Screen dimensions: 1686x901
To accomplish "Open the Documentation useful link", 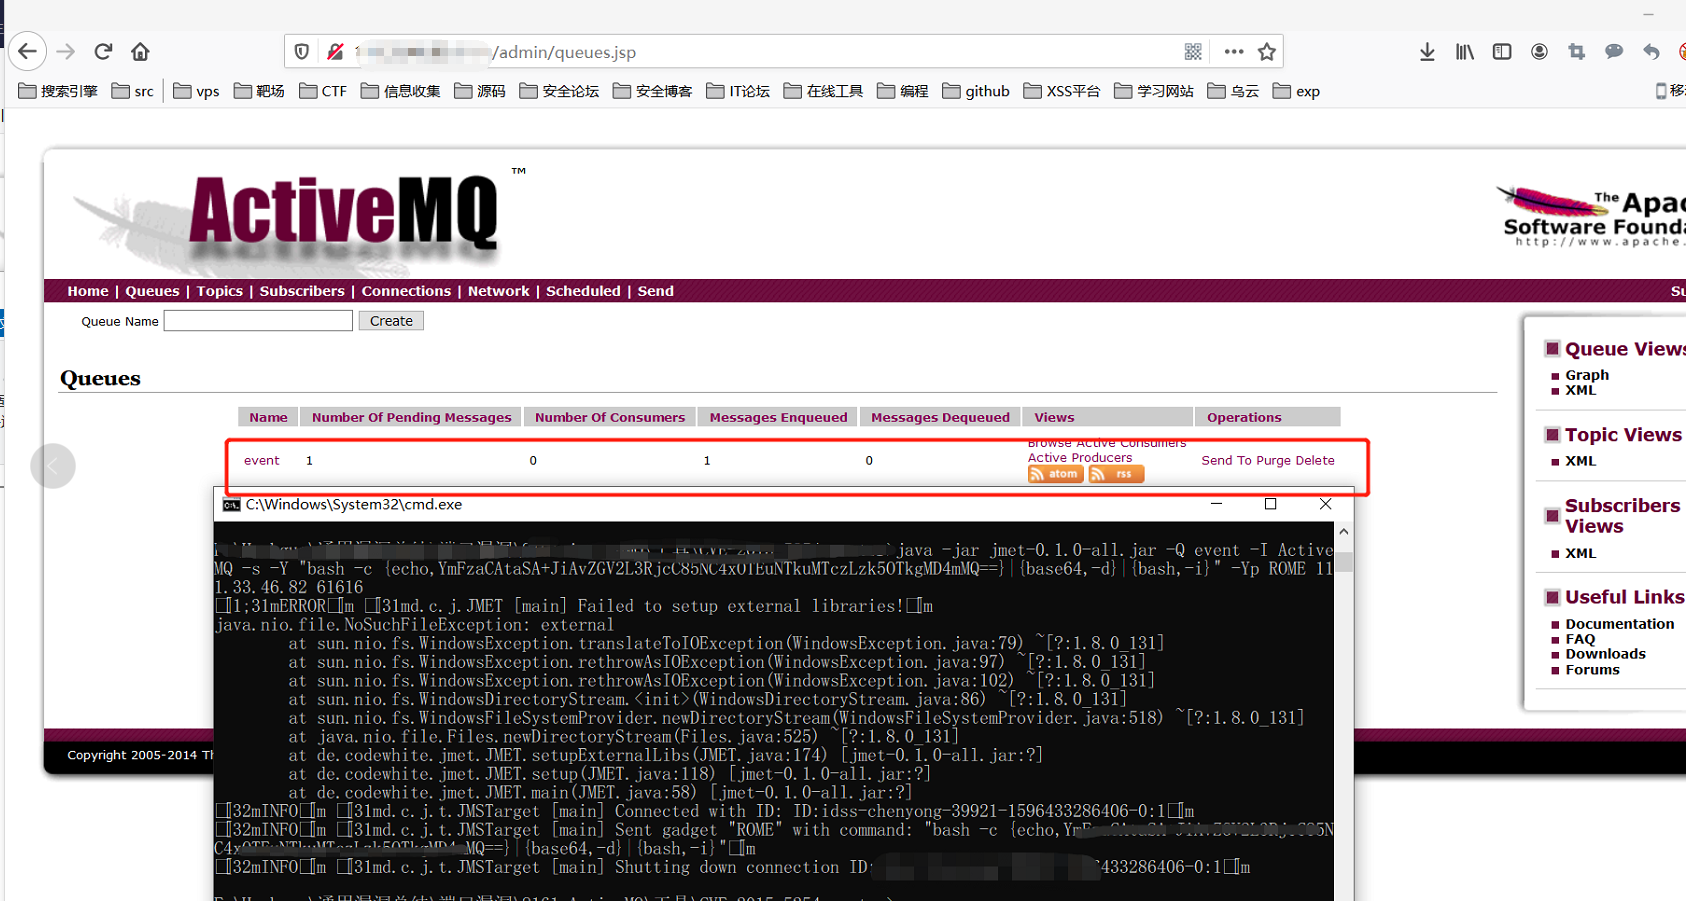I will click(1620, 624).
